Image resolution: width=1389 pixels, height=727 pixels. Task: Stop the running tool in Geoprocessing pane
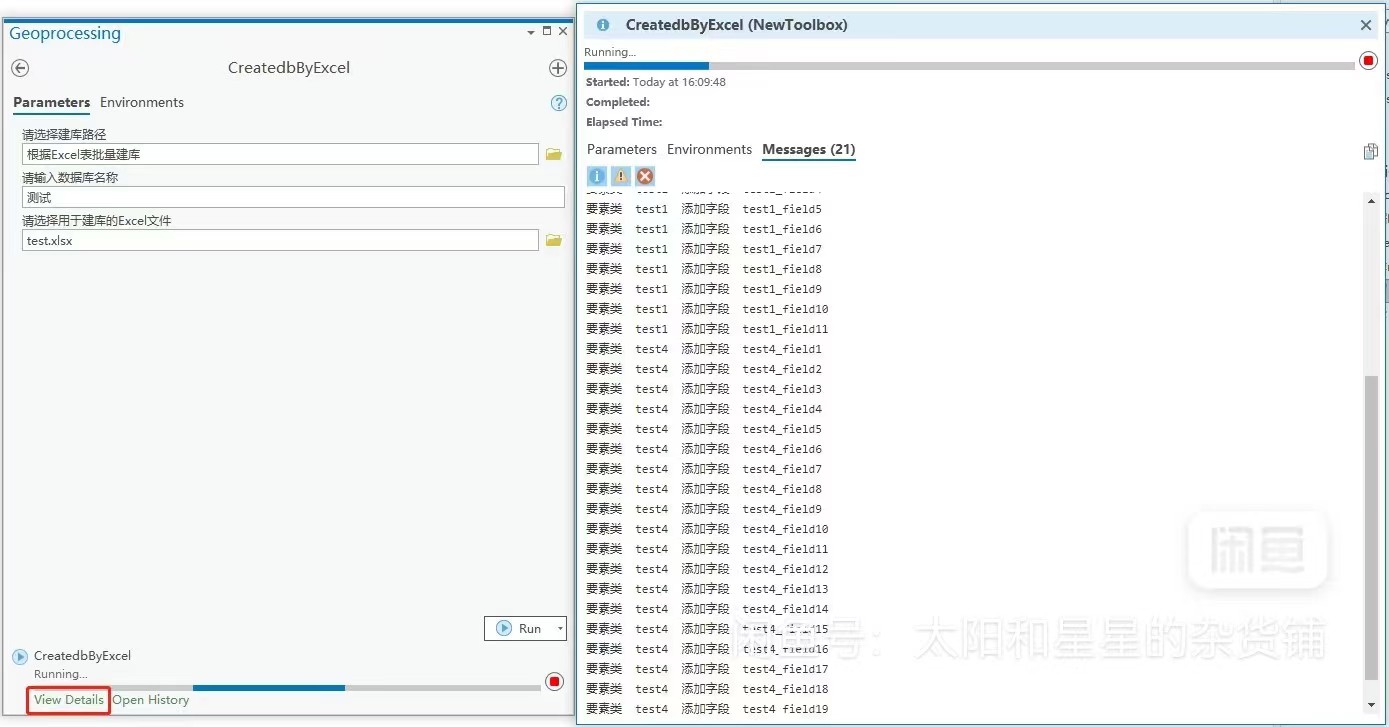pos(555,682)
